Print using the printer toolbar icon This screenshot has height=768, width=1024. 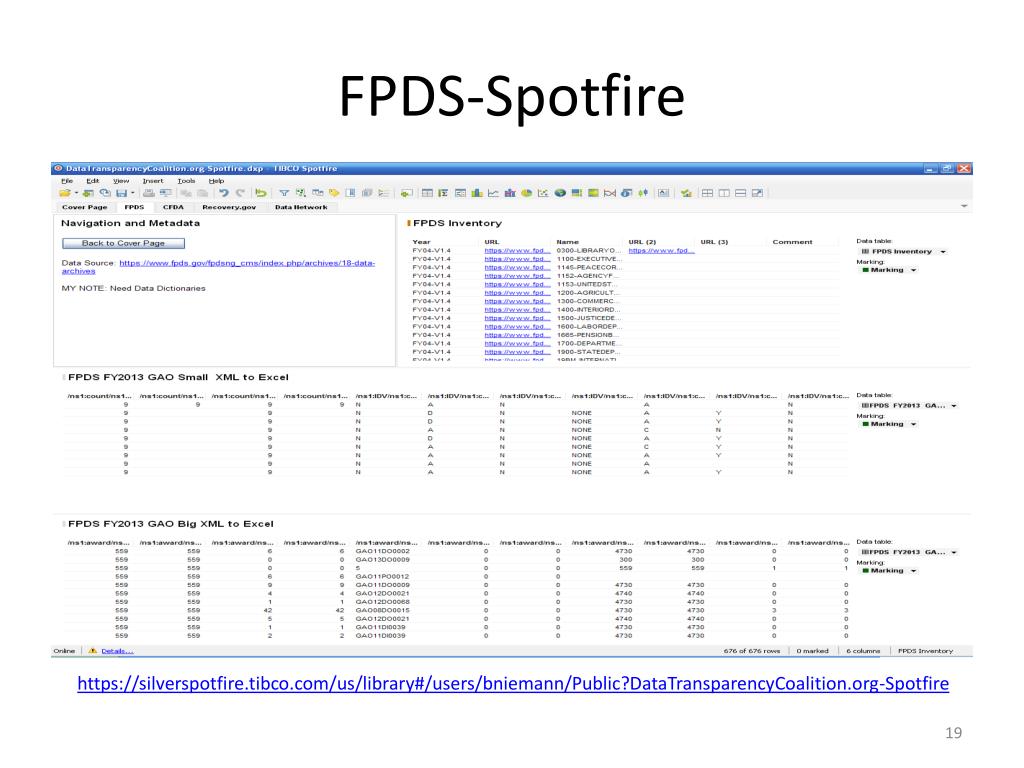pyautogui.click(x=149, y=193)
